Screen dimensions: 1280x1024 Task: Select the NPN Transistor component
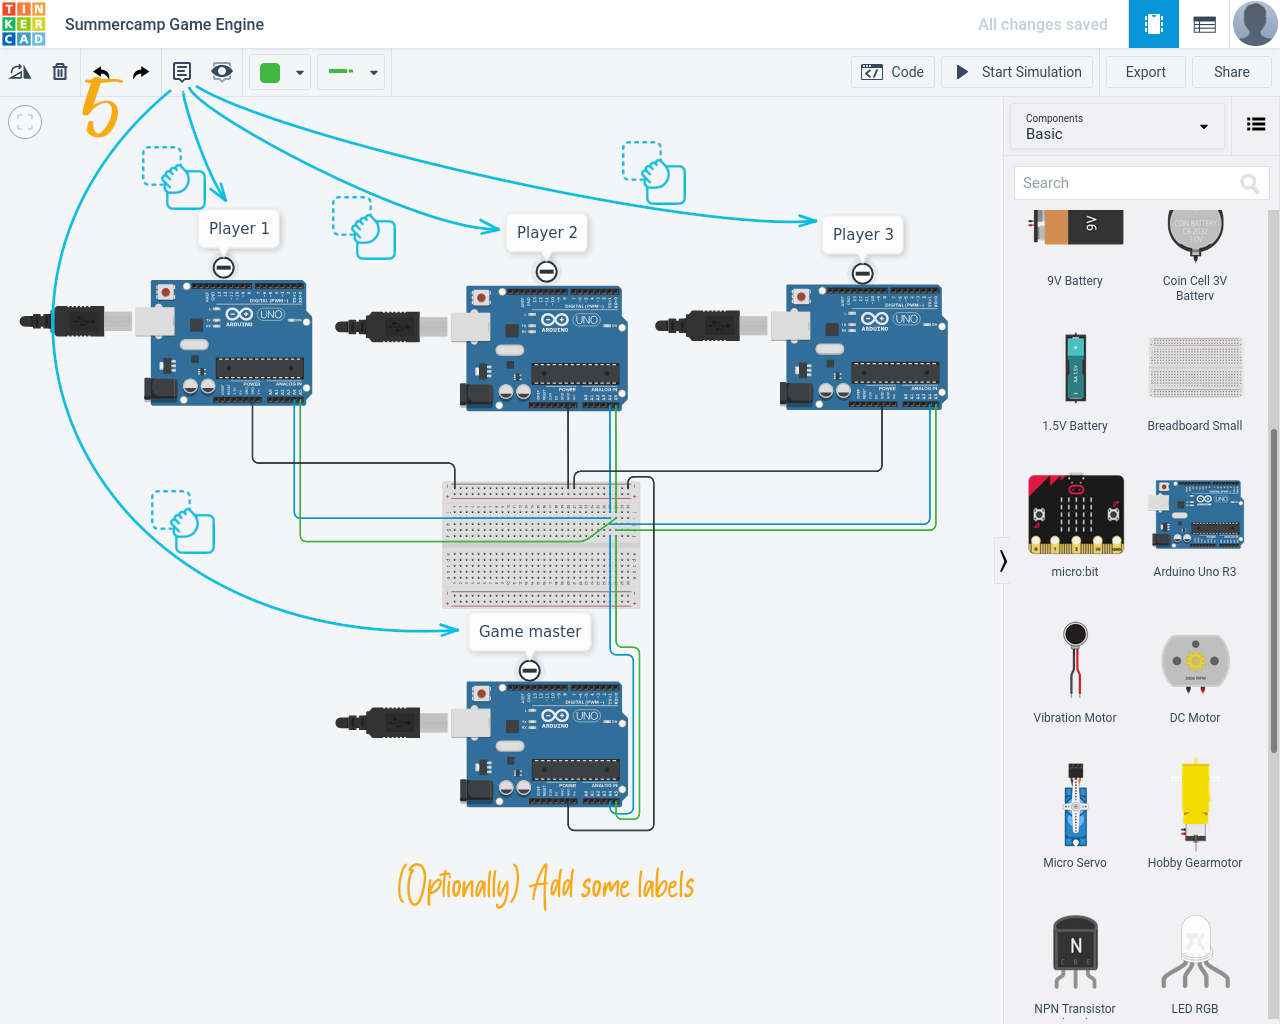point(1075,964)
